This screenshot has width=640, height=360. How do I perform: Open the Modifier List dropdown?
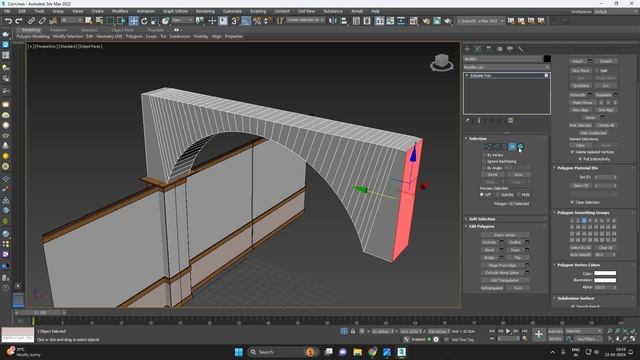point(507,67)
